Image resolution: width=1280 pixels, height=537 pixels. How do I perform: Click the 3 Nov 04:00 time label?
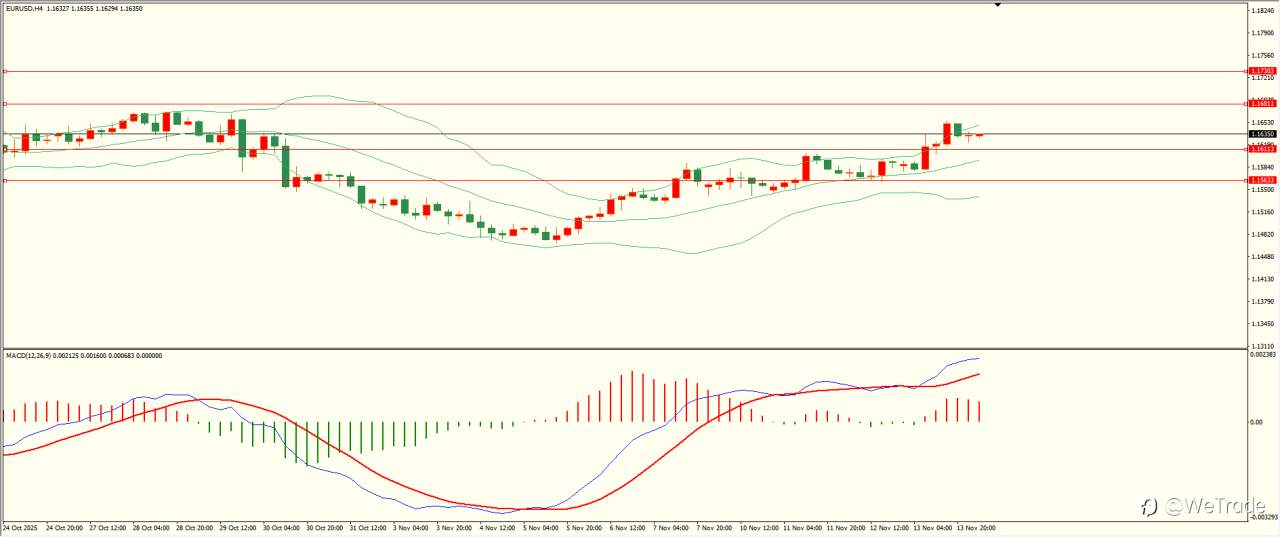coord(412,527)
